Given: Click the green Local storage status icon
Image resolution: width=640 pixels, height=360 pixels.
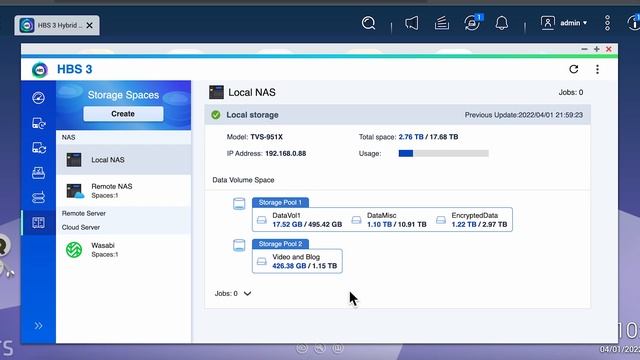Looking at the screenshot, I should pos(216,115).
